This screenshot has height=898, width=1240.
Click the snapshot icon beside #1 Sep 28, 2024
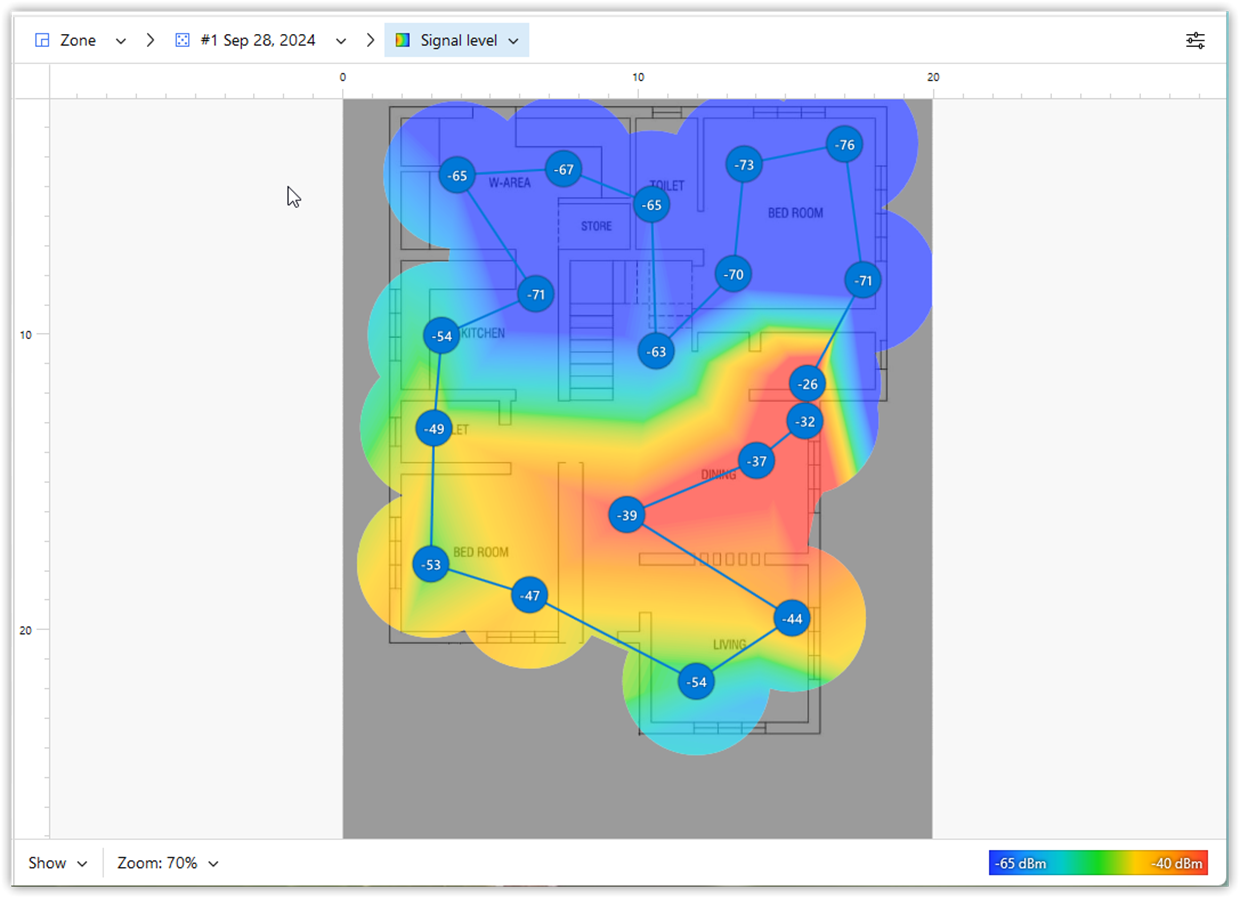coord(182,41)
